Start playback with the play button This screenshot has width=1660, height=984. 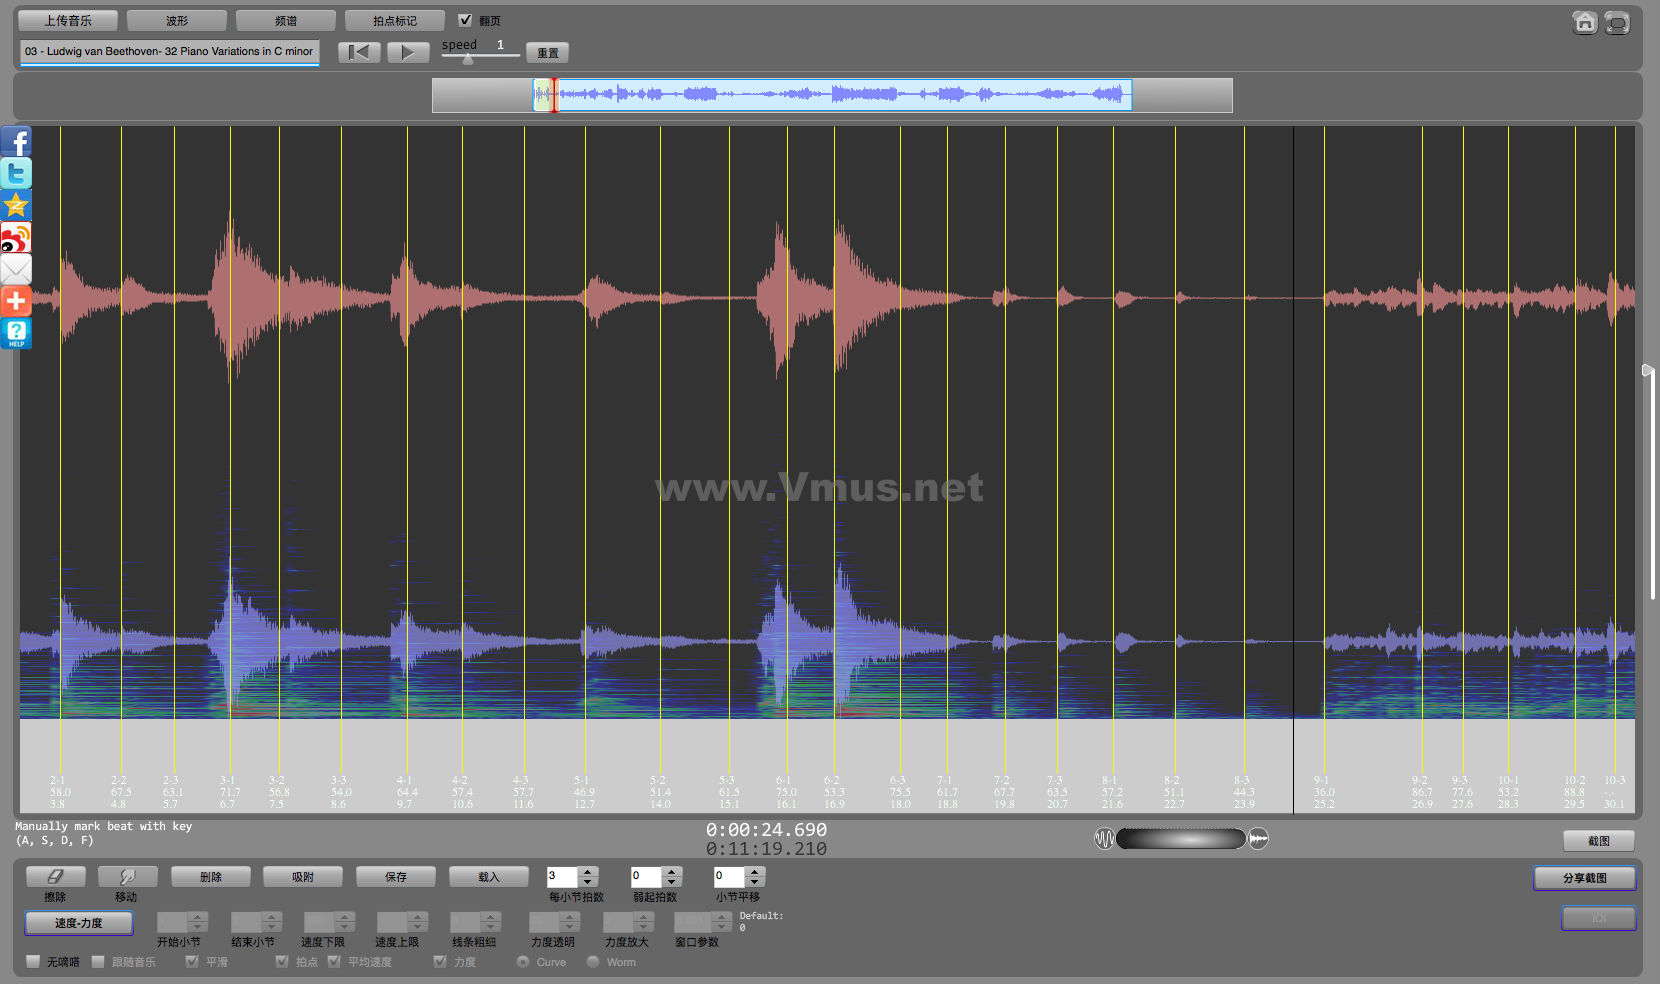click(x=408, y=52)
